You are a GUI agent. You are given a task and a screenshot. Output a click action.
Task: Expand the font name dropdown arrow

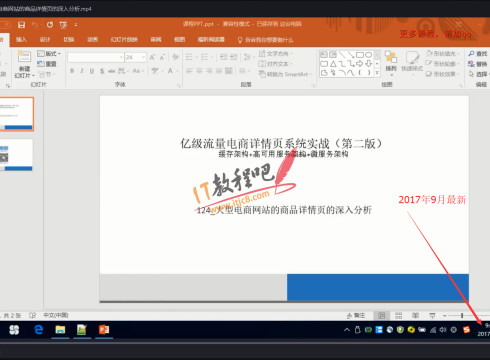121,58
